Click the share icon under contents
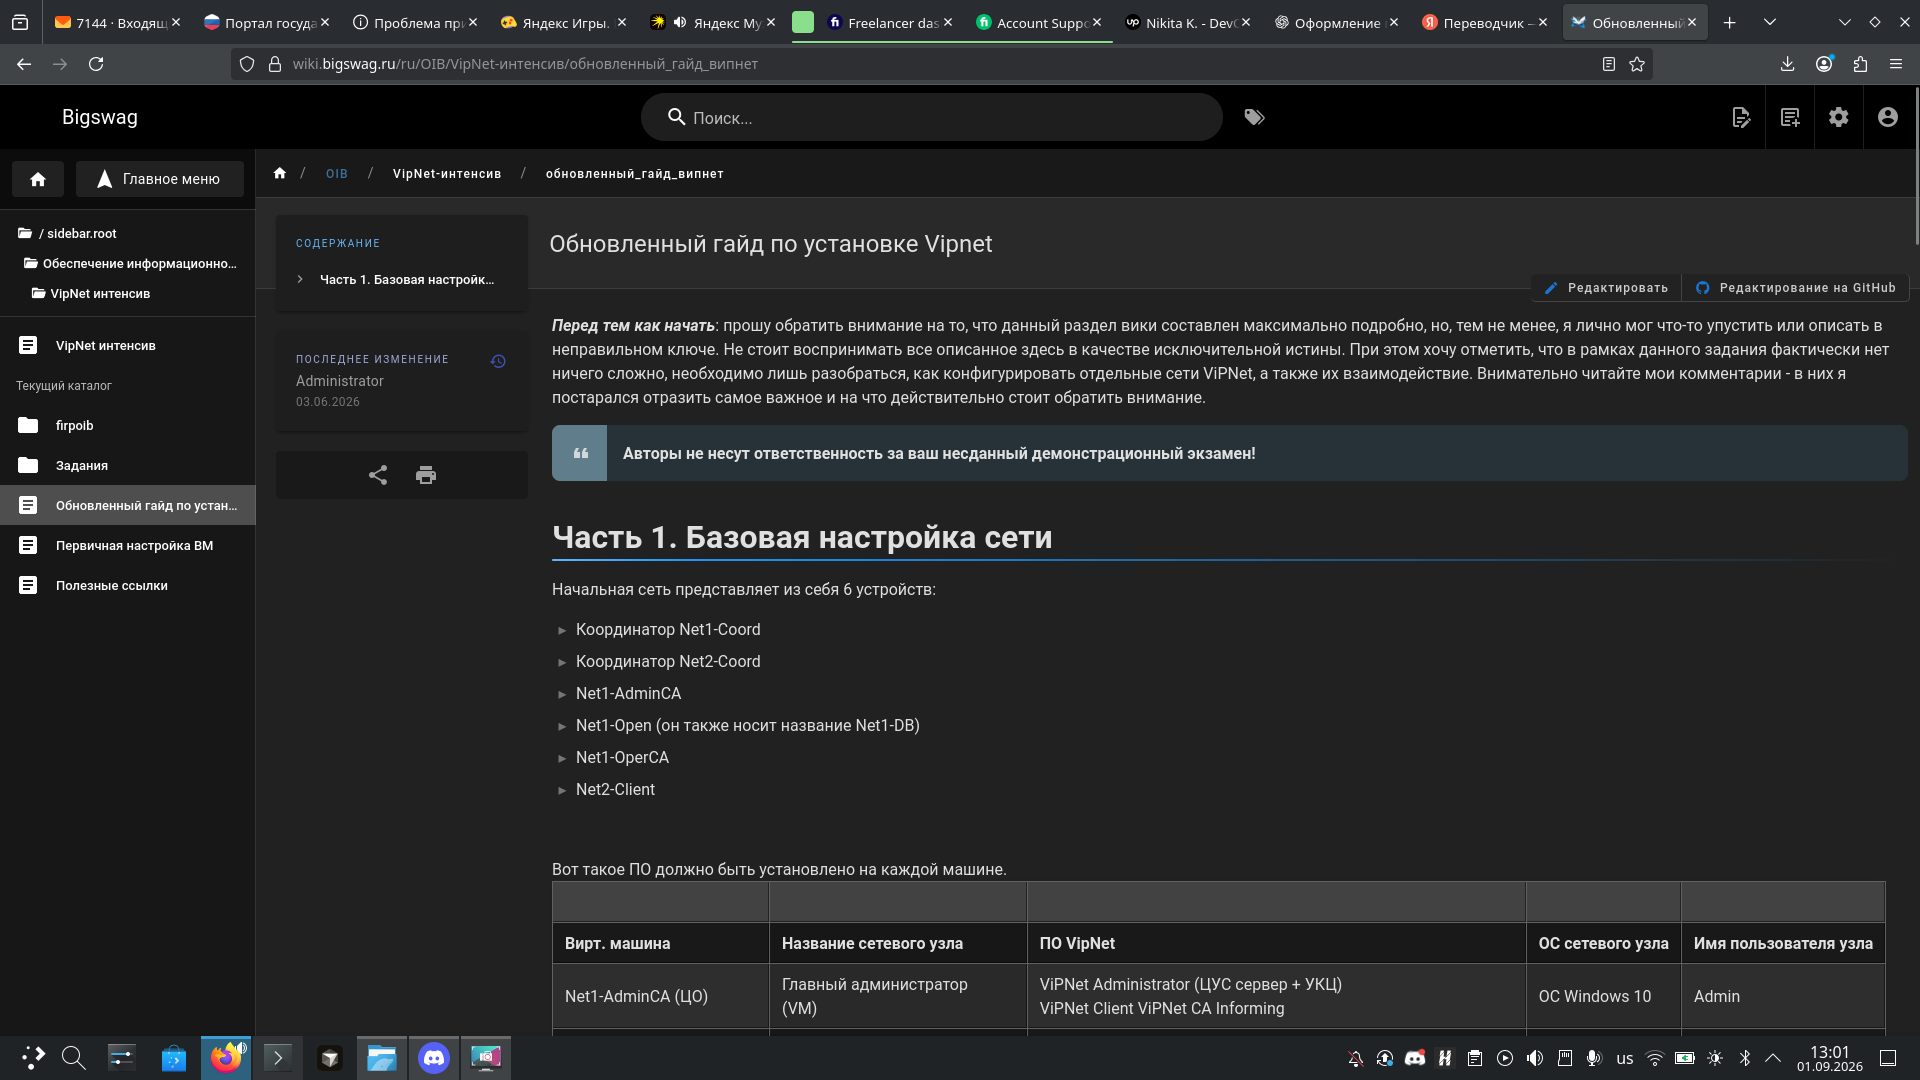Screen dimensions: 1920x1080 [x=378, y=475]
